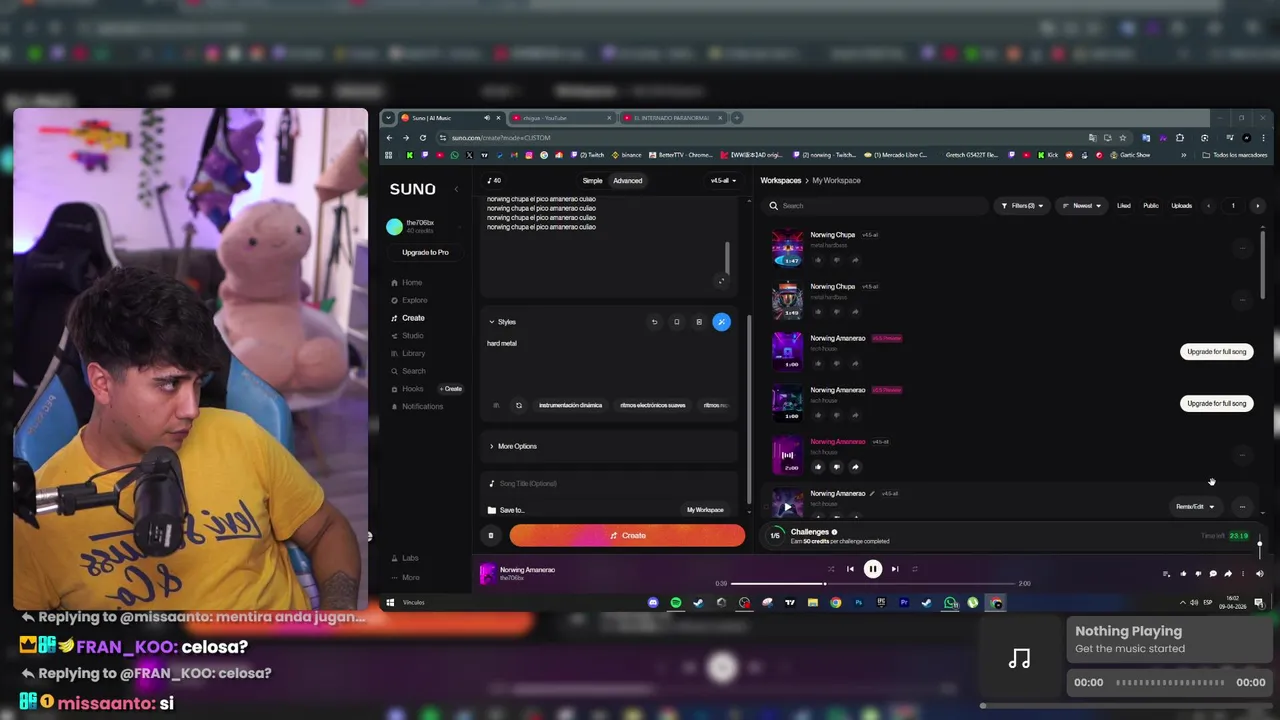Go to next workspace page
This screenshot has width=1280, height=720.
coord(1257,206)
